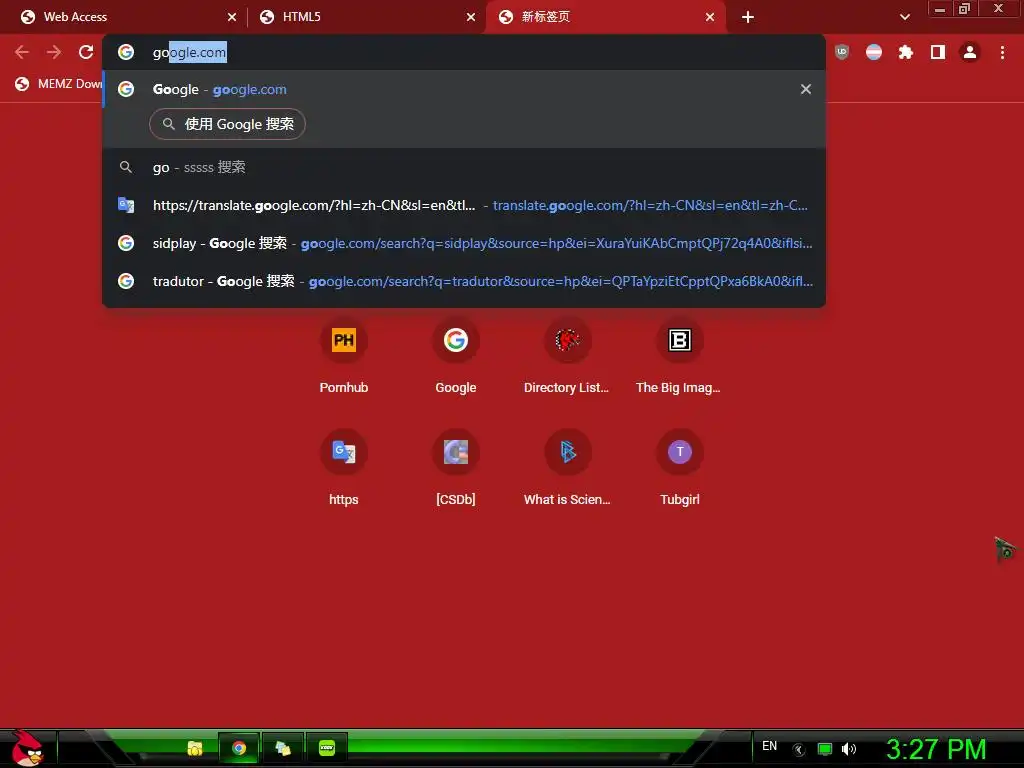Reload the page with the refresh icon
Image resolution: width=1024 pixels, height=768 pixels.
point(86,52)
